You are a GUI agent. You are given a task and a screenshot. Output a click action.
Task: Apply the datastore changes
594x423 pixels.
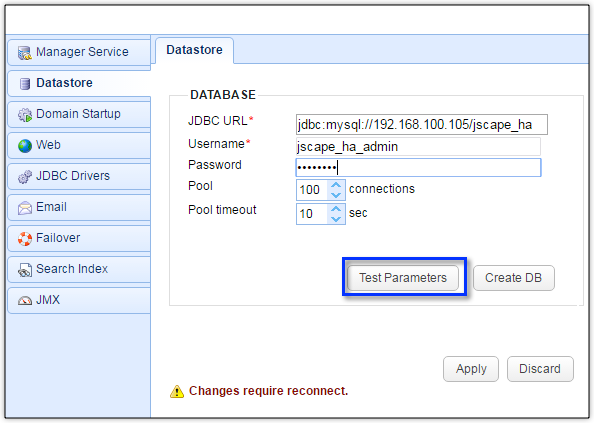click(x=471, y=369)
